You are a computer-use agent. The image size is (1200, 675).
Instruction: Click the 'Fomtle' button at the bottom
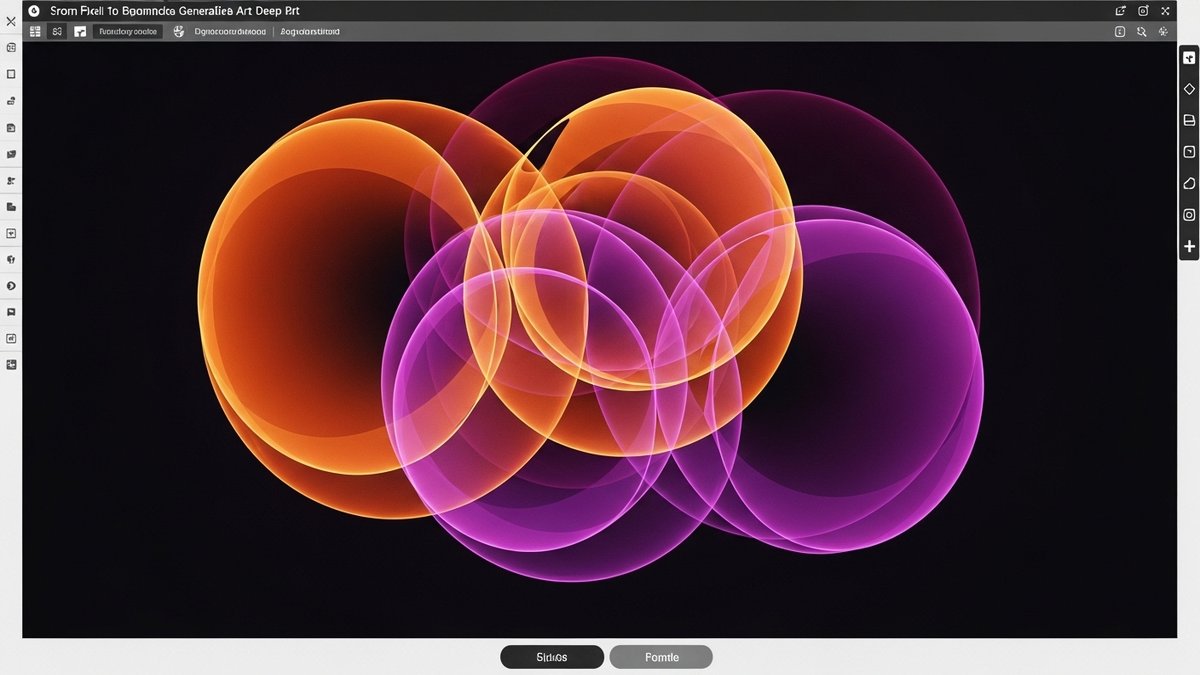(x=661, y=657)
